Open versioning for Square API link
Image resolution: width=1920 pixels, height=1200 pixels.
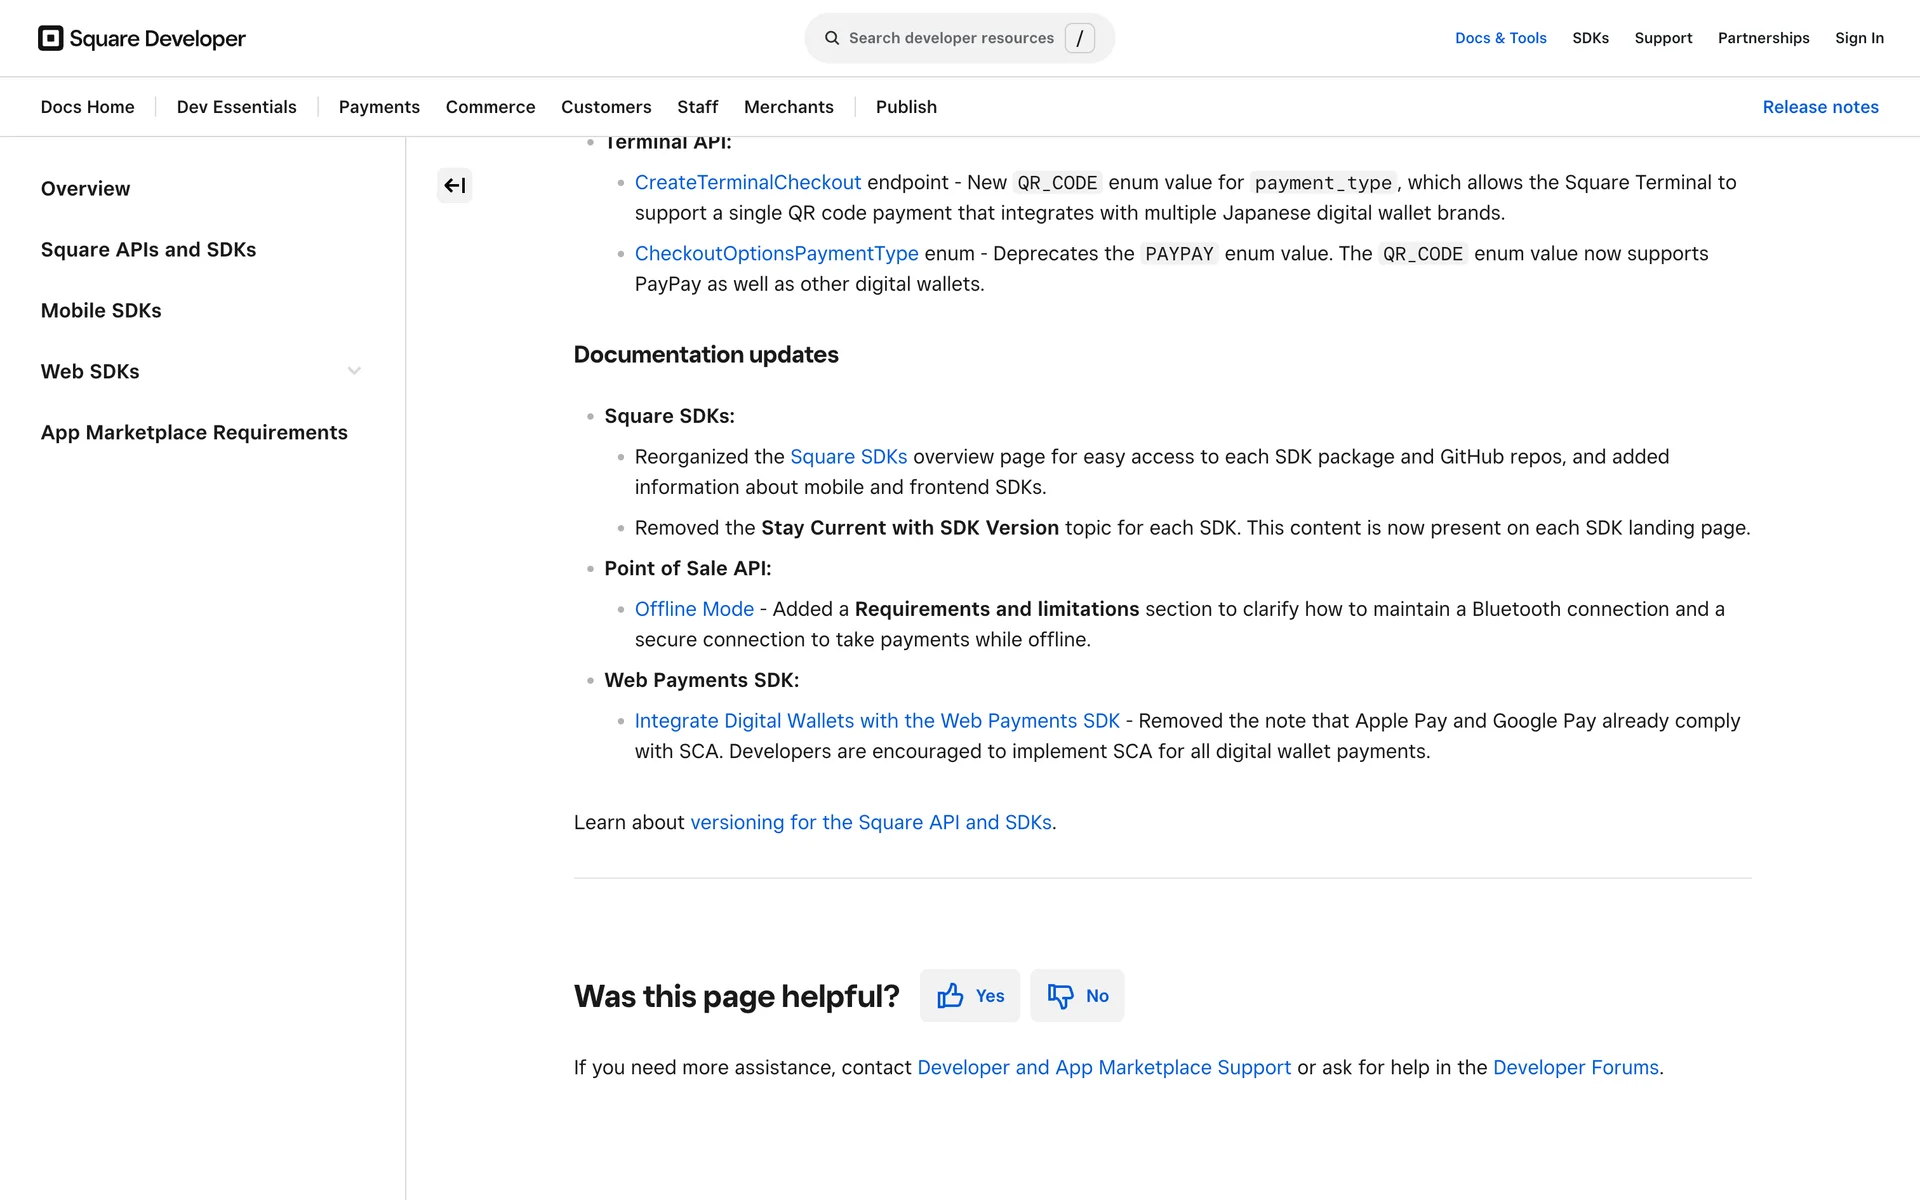point(870,822)
